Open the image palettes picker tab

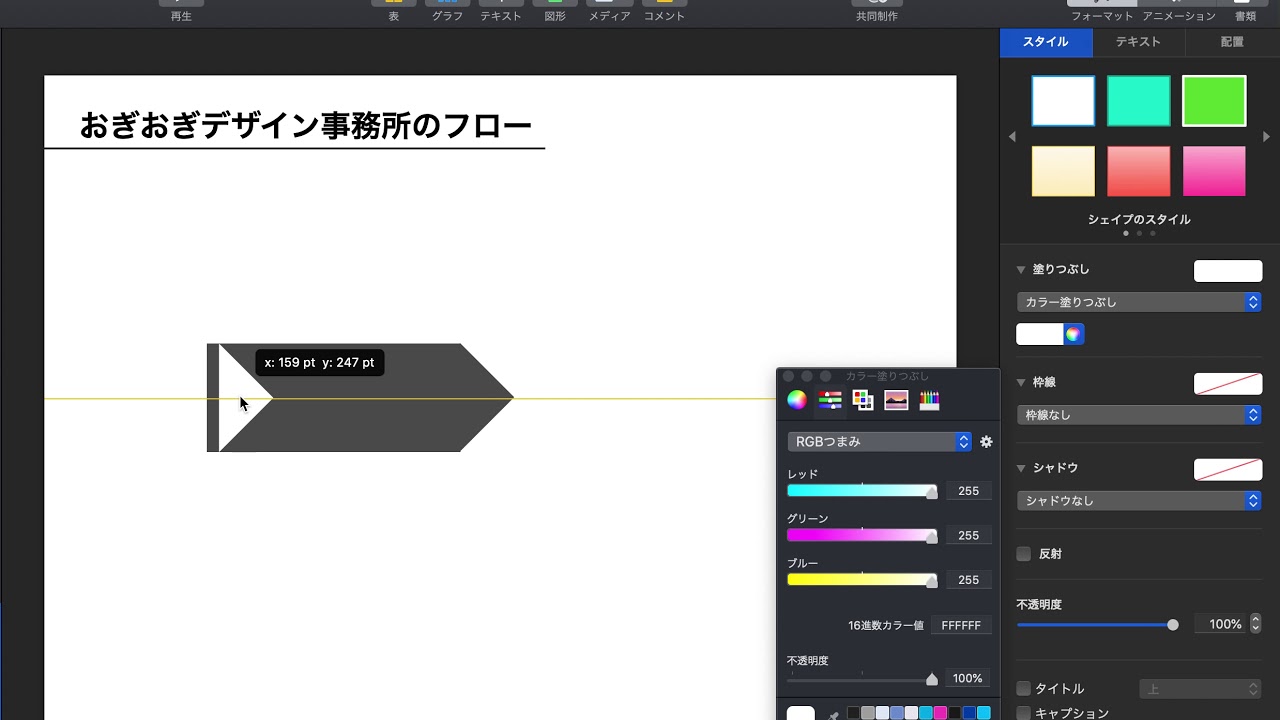896,399
